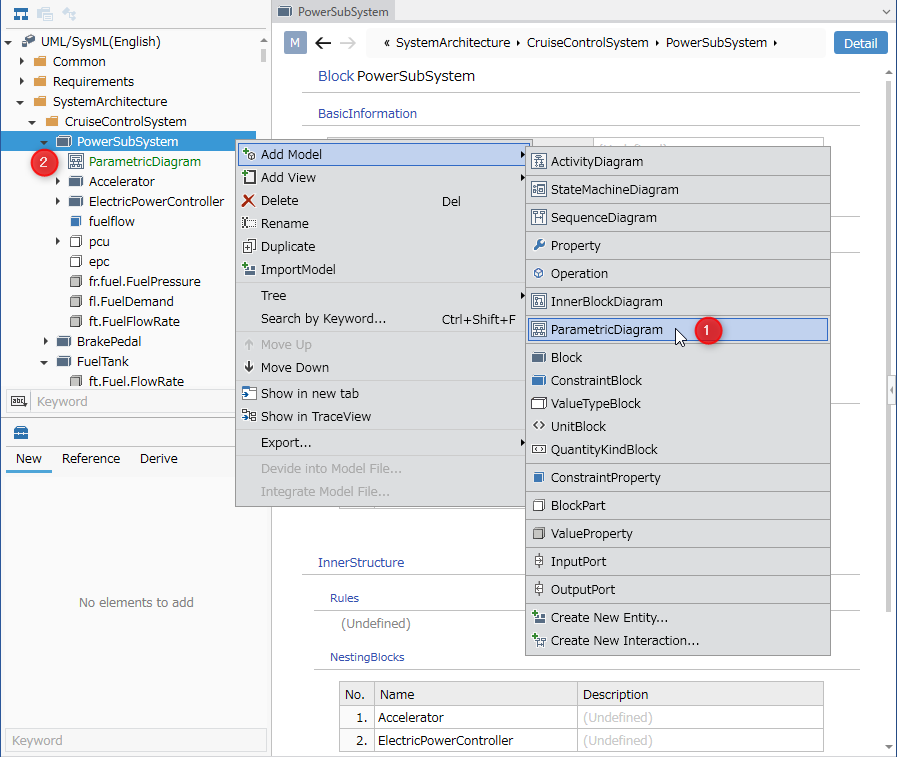This screenshot has height=757, width=897.
Task: Select the PowerSubSystem editor tab
Action: (333, 11)
